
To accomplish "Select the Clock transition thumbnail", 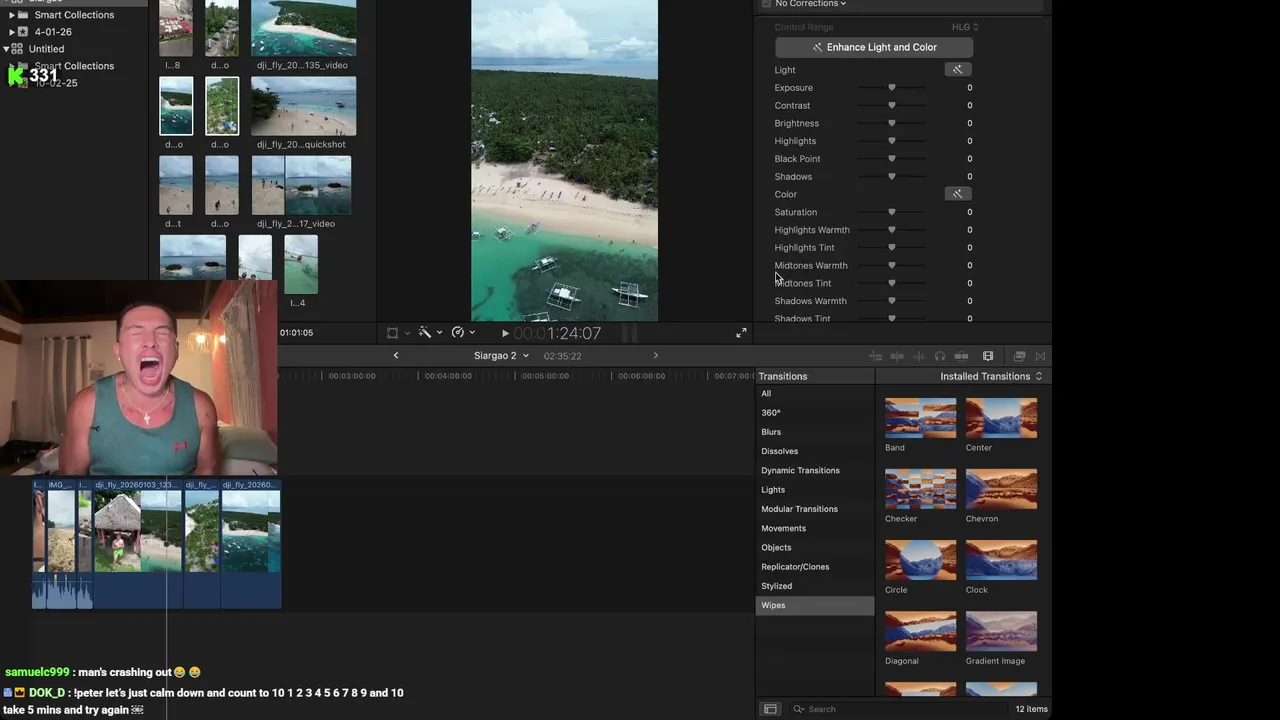I will [x=1001, y=560].
